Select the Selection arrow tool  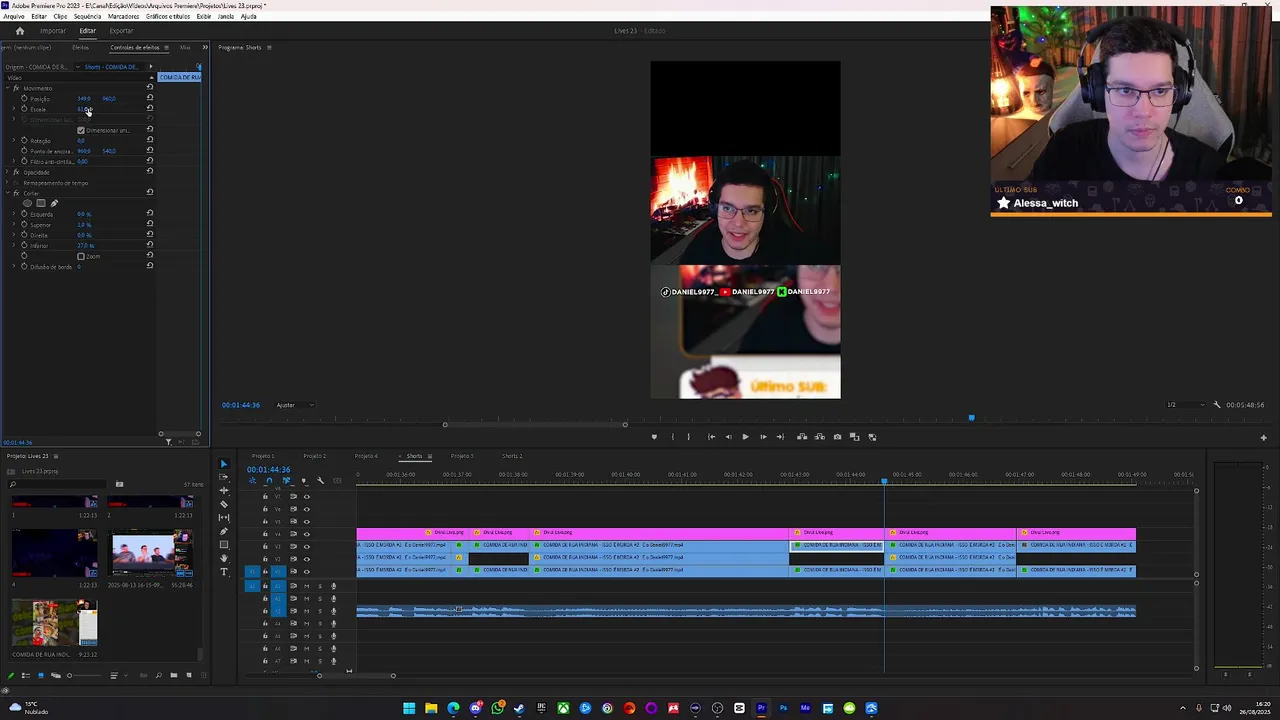224,464
